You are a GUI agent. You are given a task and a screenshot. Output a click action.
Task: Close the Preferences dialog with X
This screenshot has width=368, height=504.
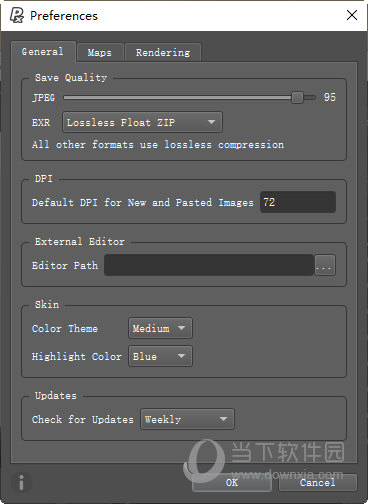(x=352, y=15)
